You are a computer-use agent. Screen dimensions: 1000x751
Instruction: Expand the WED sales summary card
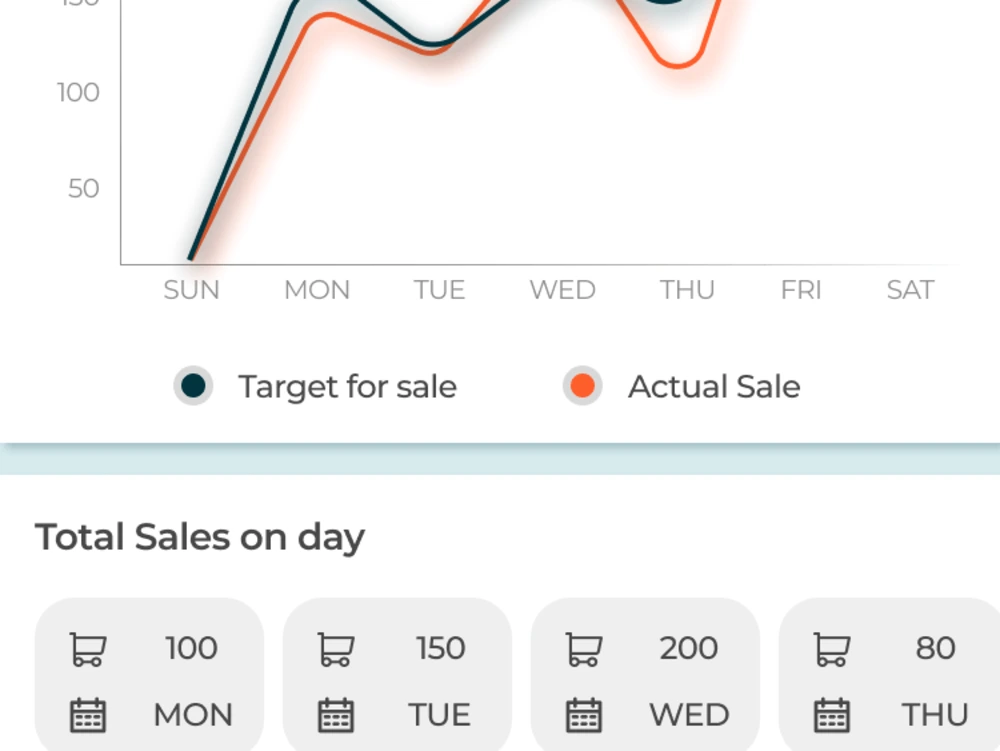tap(645, 680)
